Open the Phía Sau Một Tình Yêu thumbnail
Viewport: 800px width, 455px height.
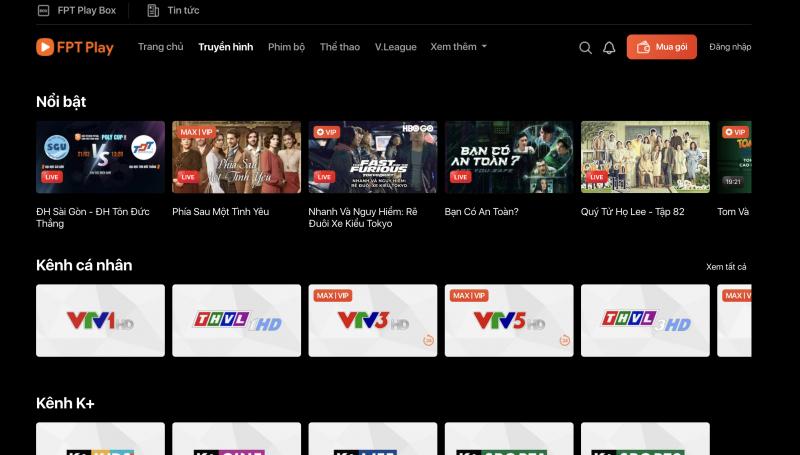tap(237, 157)
